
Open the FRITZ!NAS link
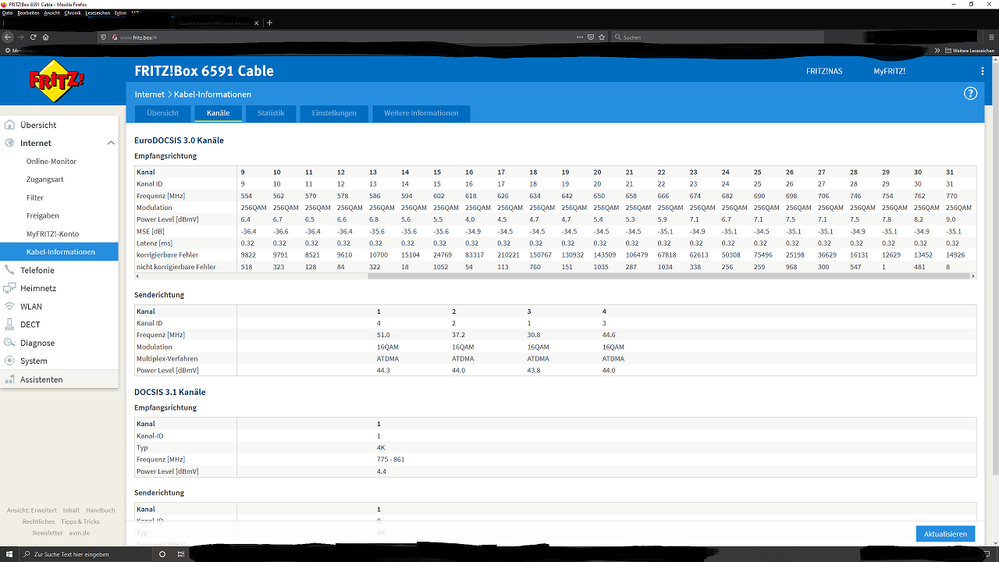[x=824, y=71]
